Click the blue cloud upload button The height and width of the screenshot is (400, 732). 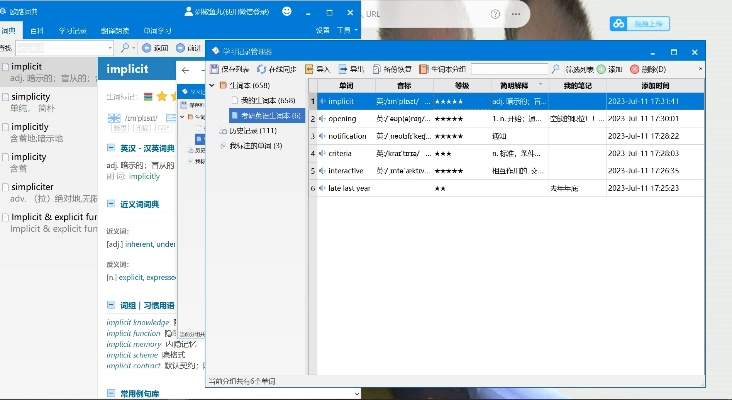click(x=640, y=23)
